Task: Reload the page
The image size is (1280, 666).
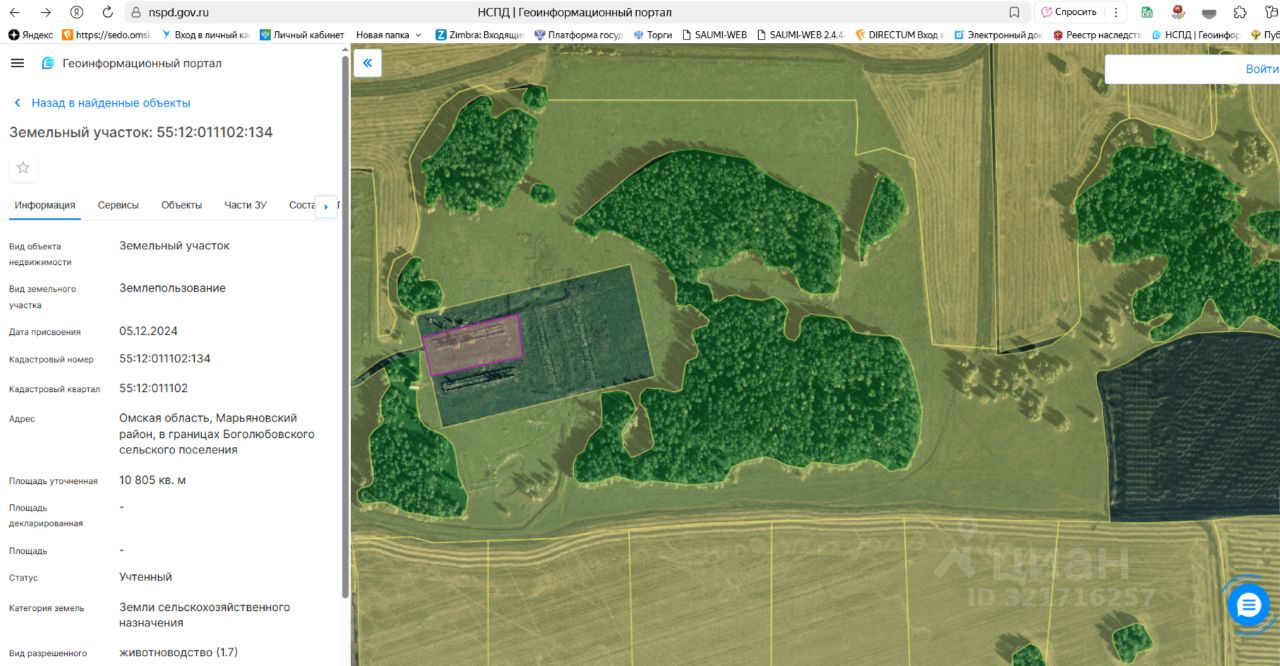Action: [x=107, y=12]
